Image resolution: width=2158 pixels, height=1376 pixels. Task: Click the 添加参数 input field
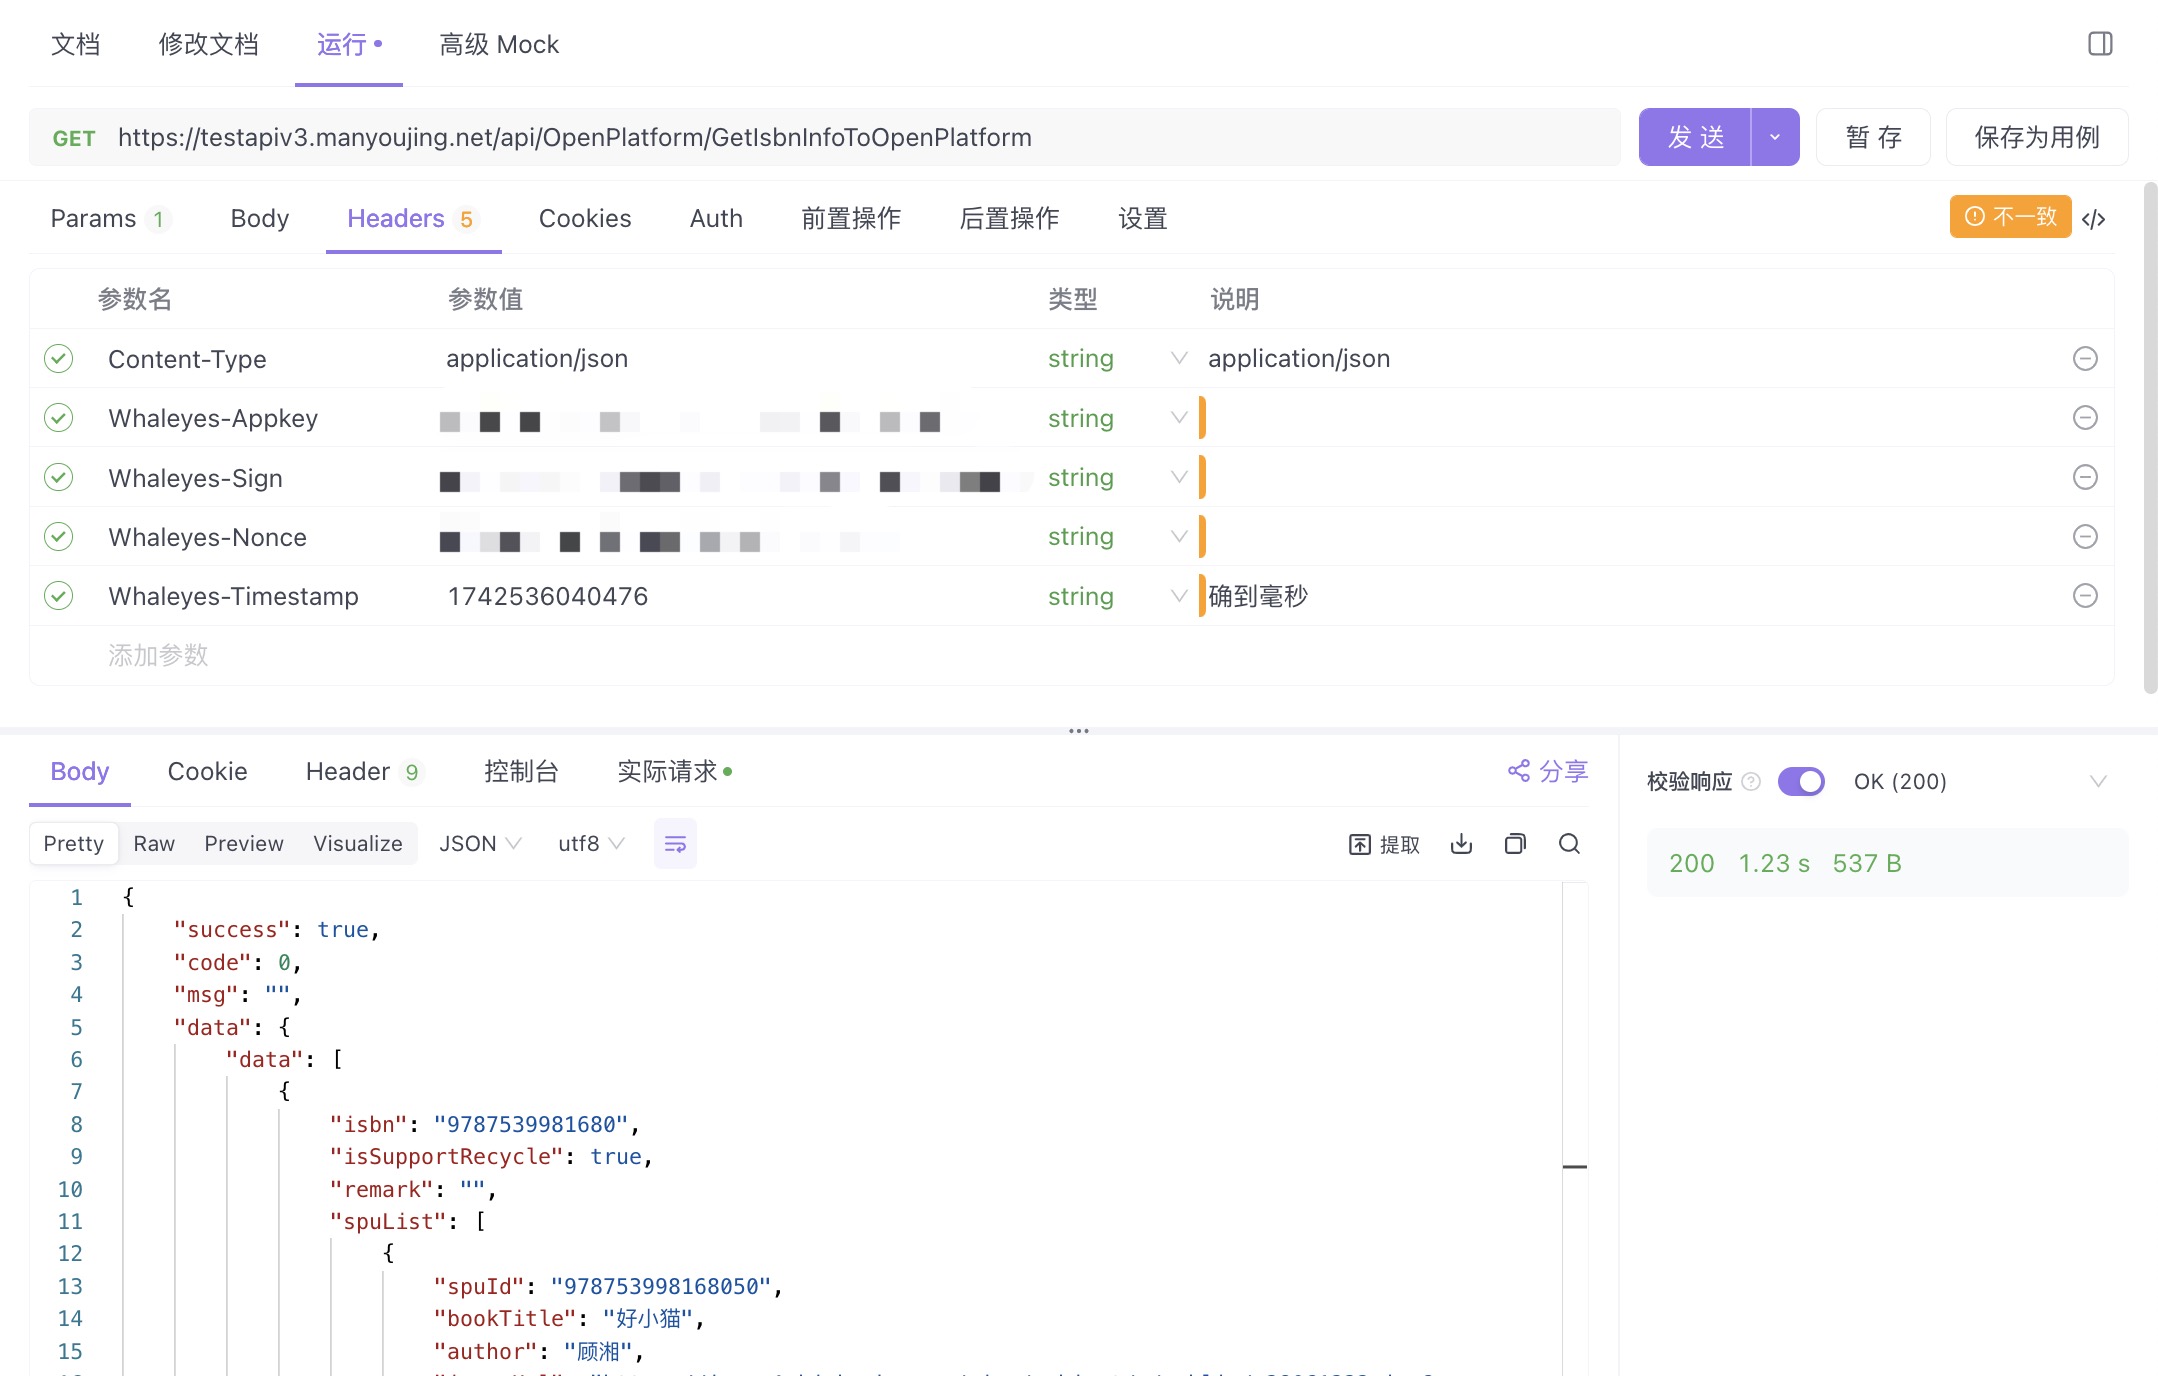coord(158,655)
